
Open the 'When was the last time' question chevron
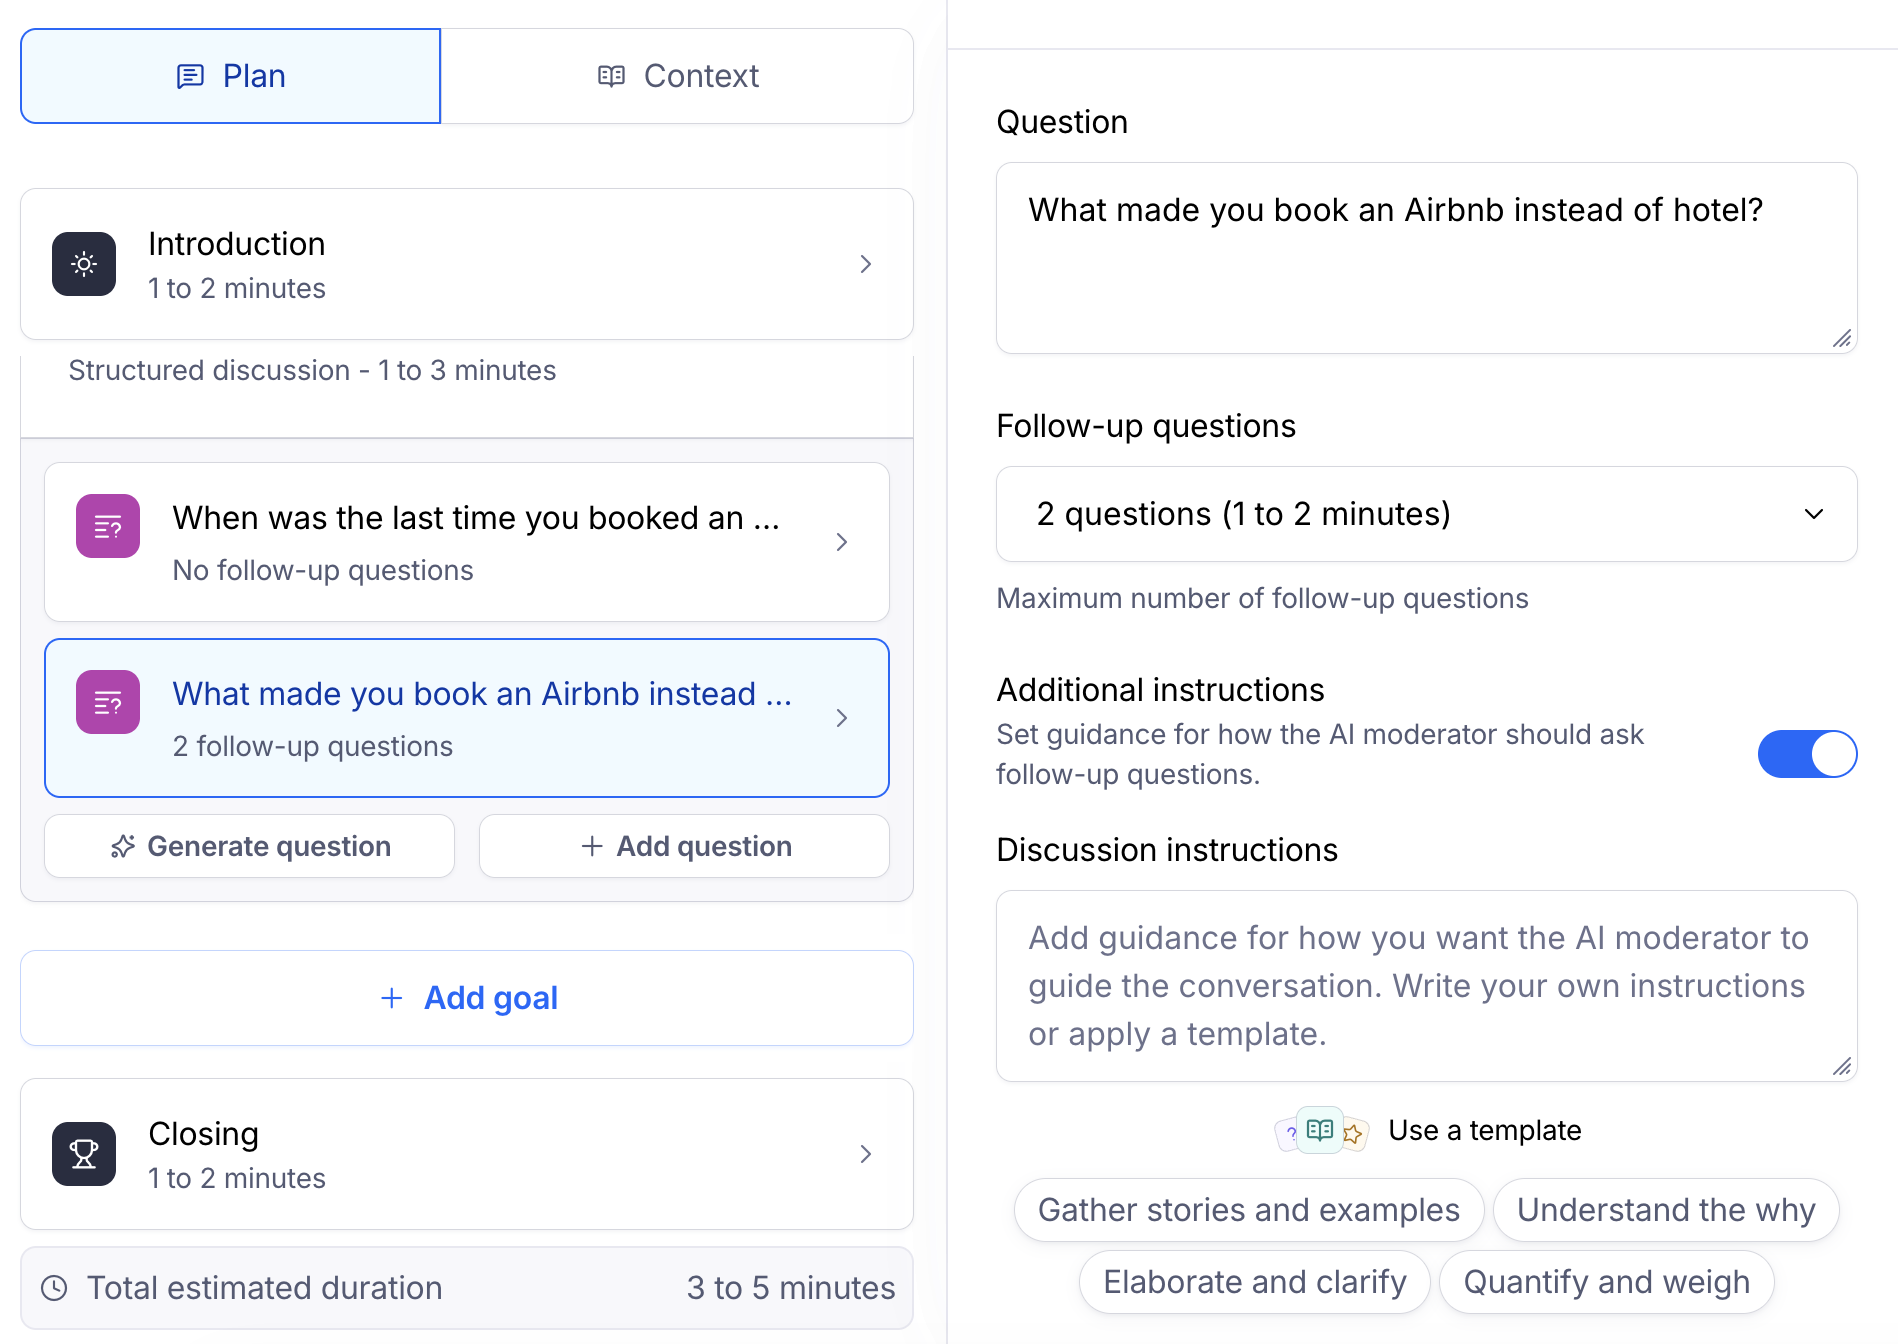pyautogui.click(x=842, y=542)
